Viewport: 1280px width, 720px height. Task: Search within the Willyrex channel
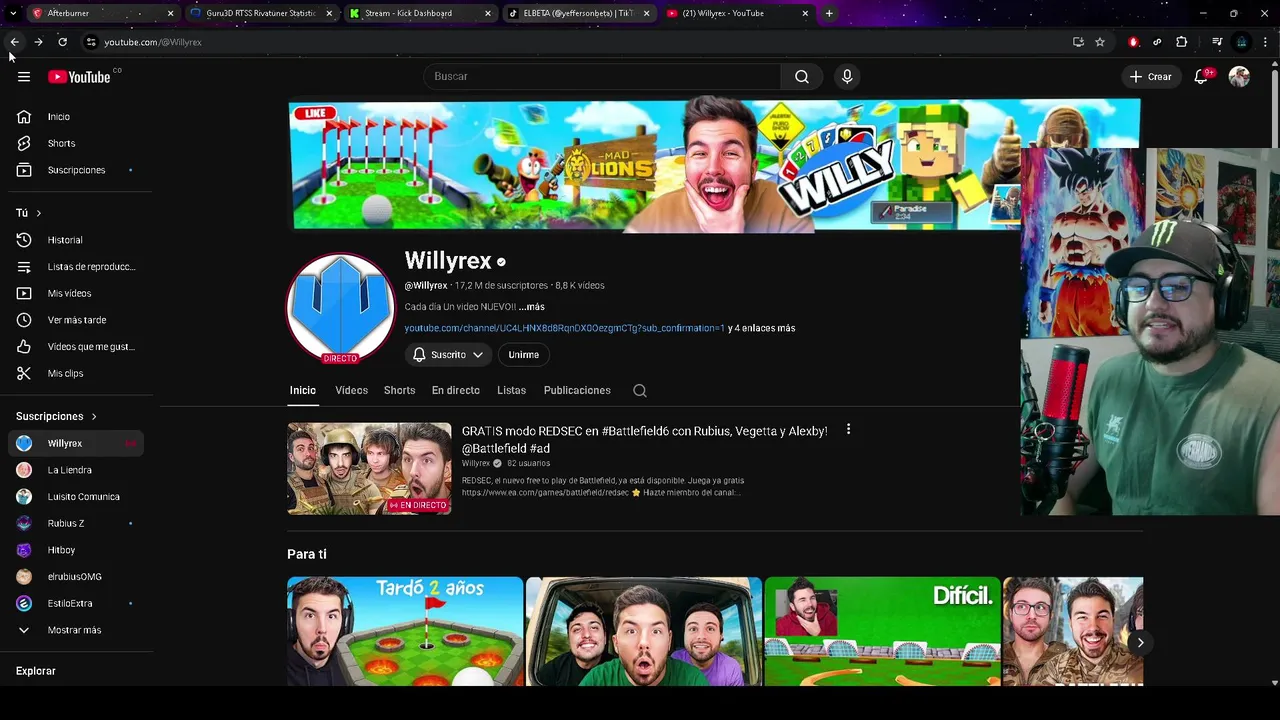[640, 391]
